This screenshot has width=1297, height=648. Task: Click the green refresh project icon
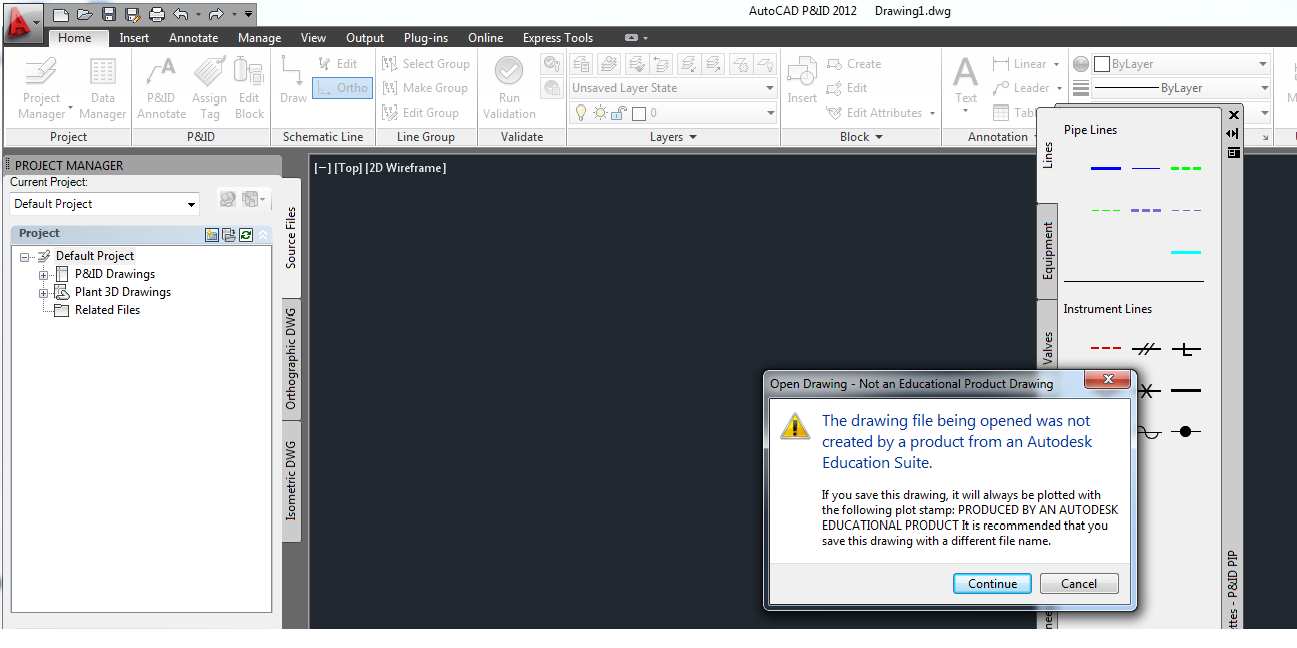(x=246, y=234)
